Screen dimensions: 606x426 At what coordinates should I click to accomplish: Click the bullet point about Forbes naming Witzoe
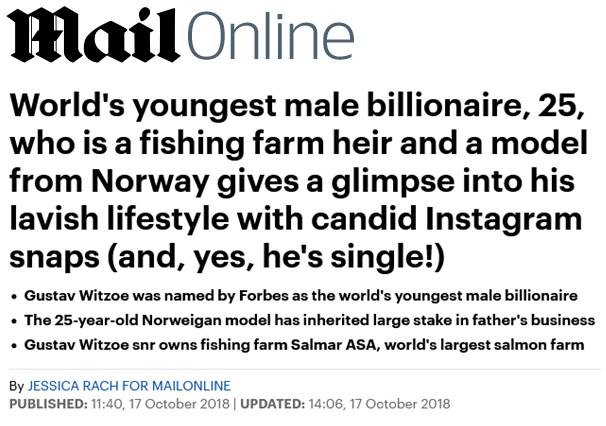(x=299, y=297)
